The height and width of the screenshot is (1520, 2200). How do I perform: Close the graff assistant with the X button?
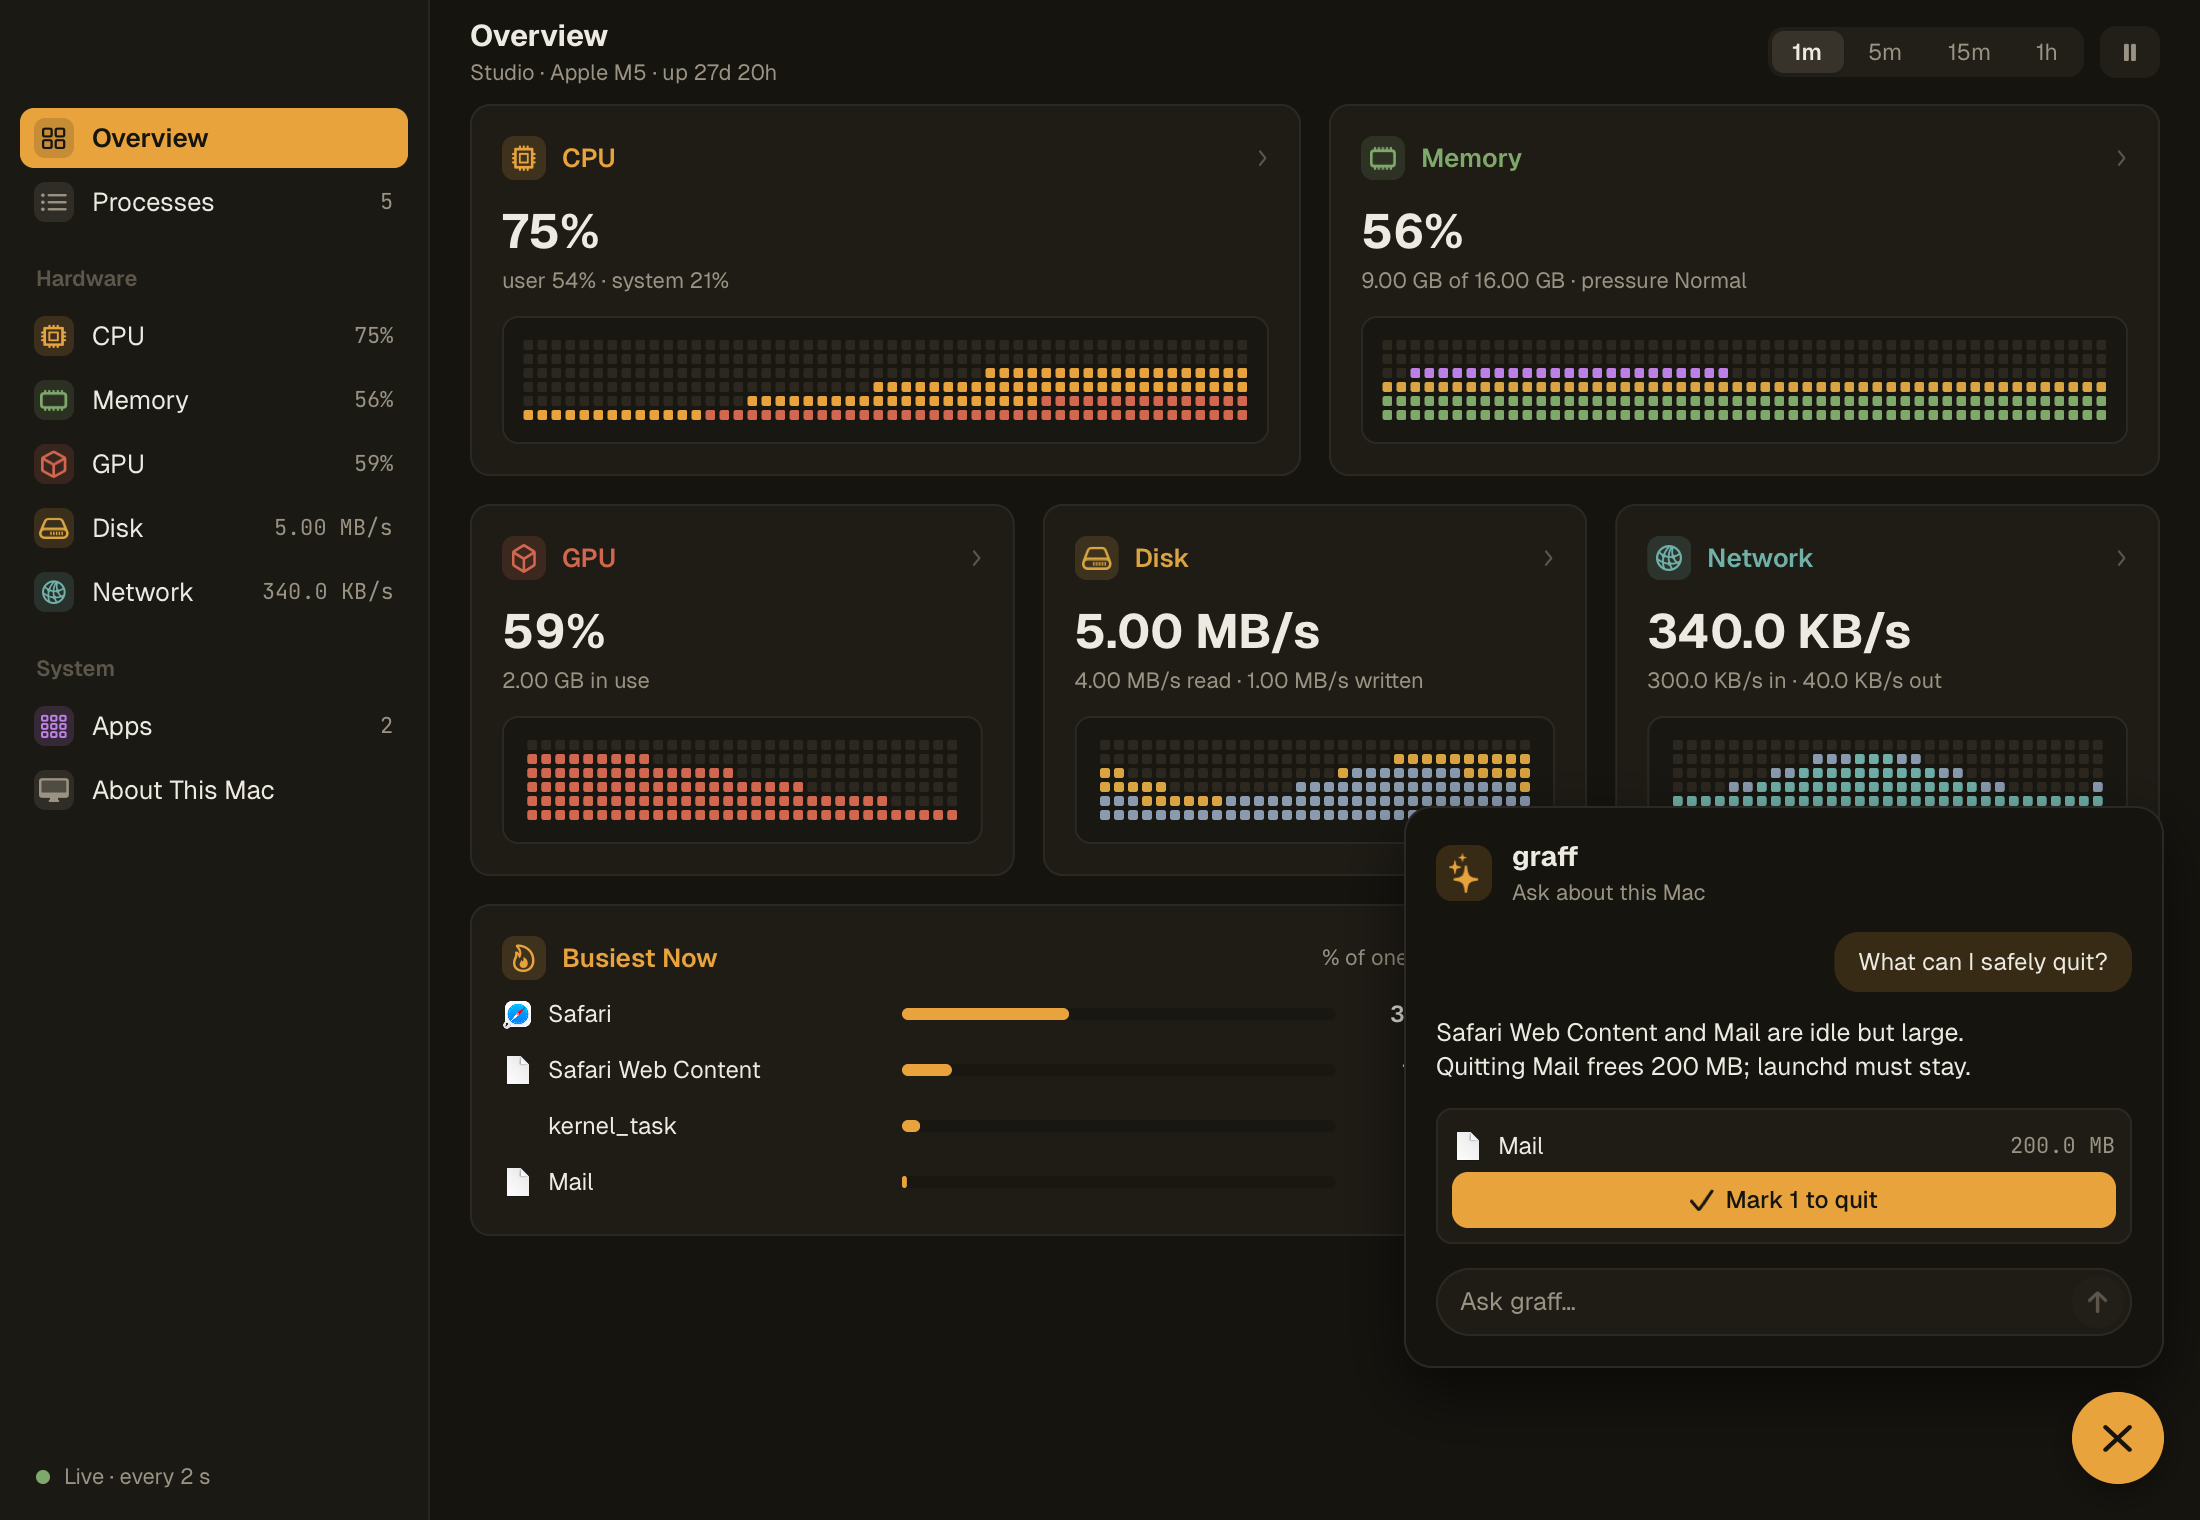[2117, 1438]
